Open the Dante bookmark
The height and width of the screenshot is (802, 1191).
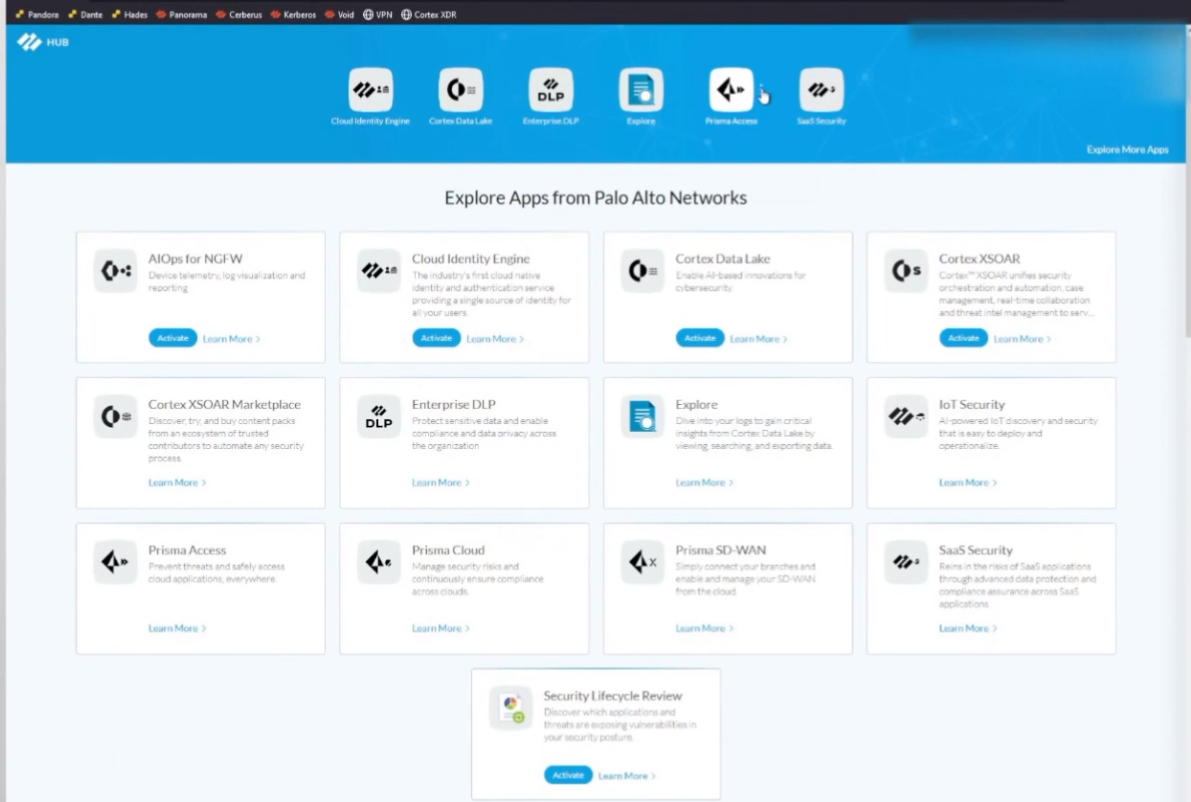coord(85,14)
